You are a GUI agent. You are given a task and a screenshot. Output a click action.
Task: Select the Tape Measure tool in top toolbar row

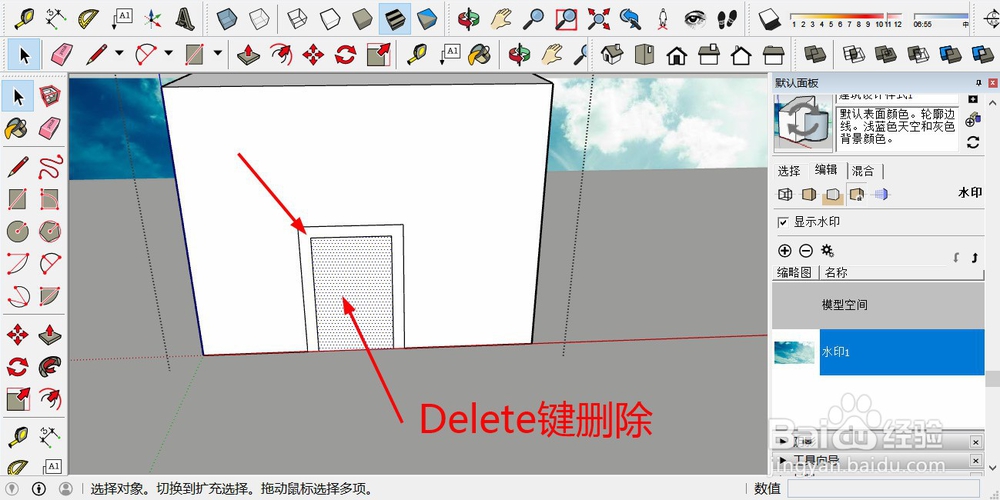click(25, 18)
